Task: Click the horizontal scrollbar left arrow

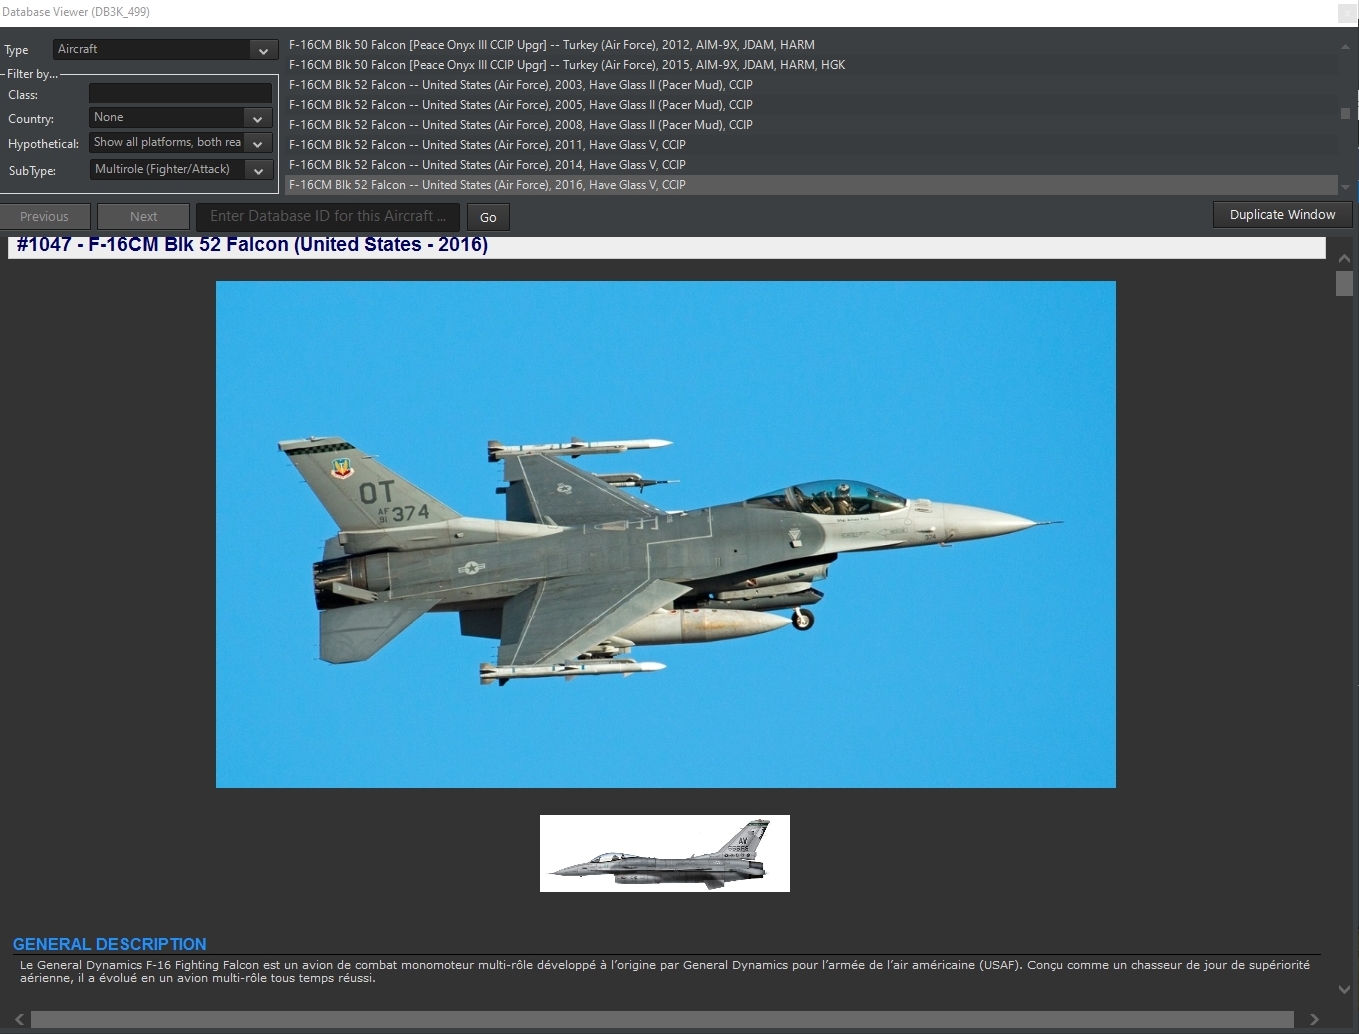Action: click(x=19, y=1019)
